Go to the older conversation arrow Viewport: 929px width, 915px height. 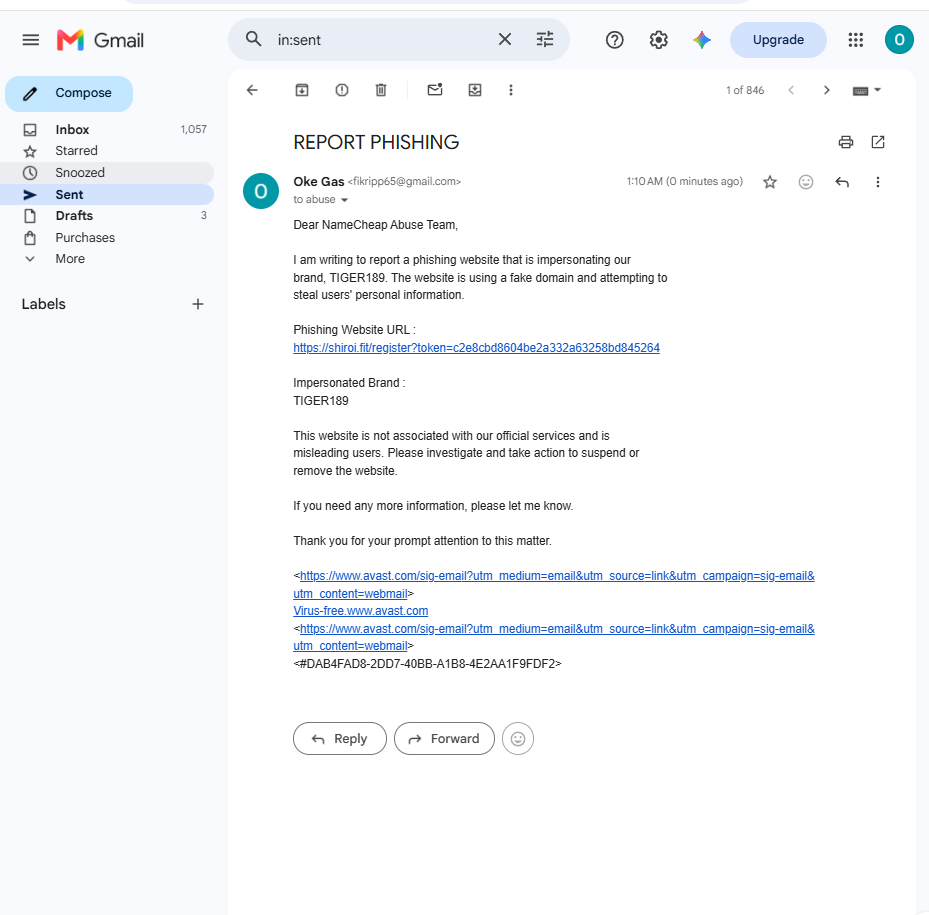(x=827, y=90)
